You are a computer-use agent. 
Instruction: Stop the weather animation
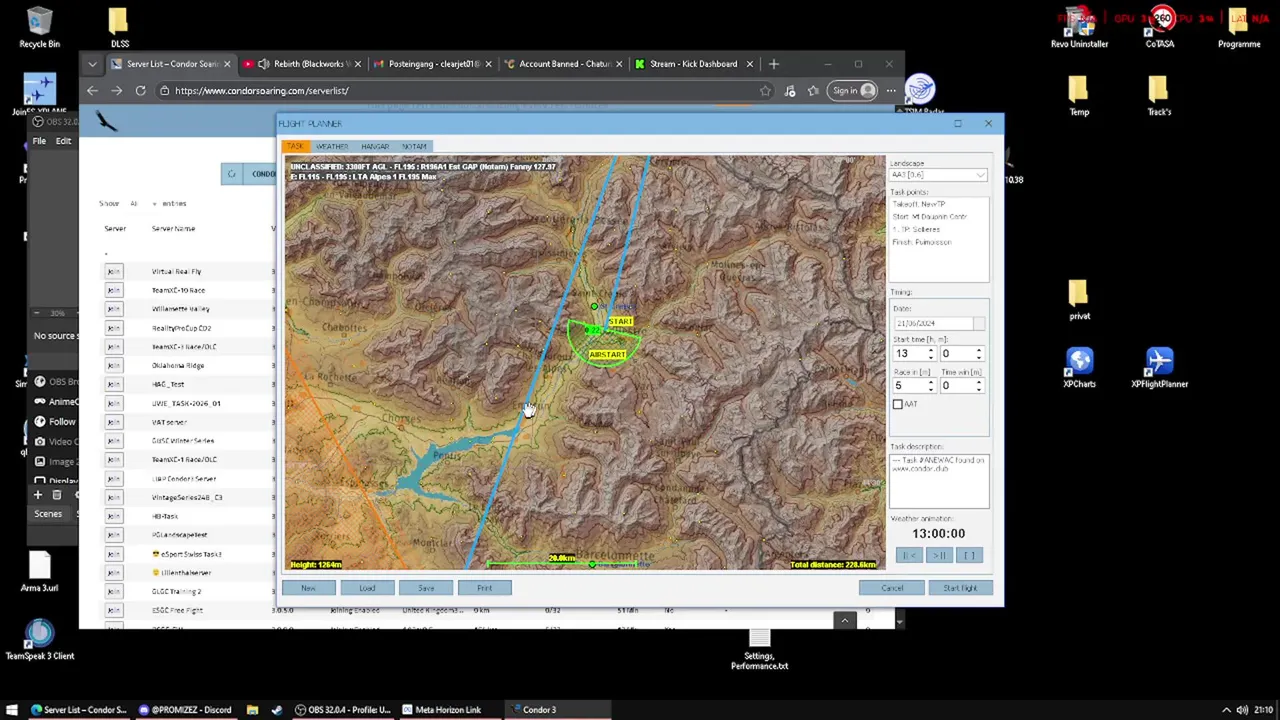[x=969, y=556]
